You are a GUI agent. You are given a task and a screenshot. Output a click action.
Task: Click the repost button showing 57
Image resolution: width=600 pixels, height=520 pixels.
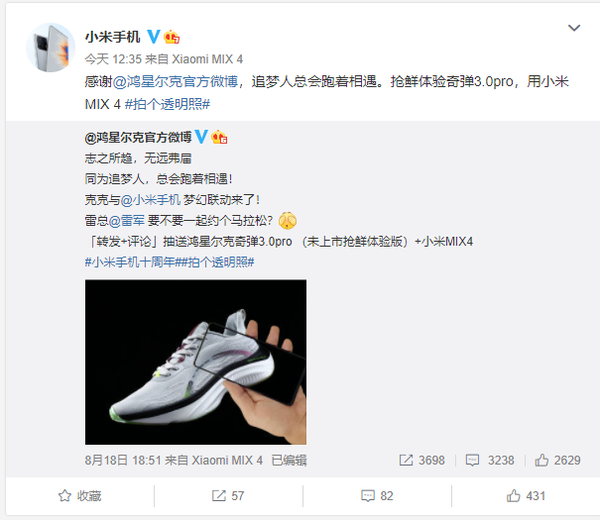tap(228, 496)
